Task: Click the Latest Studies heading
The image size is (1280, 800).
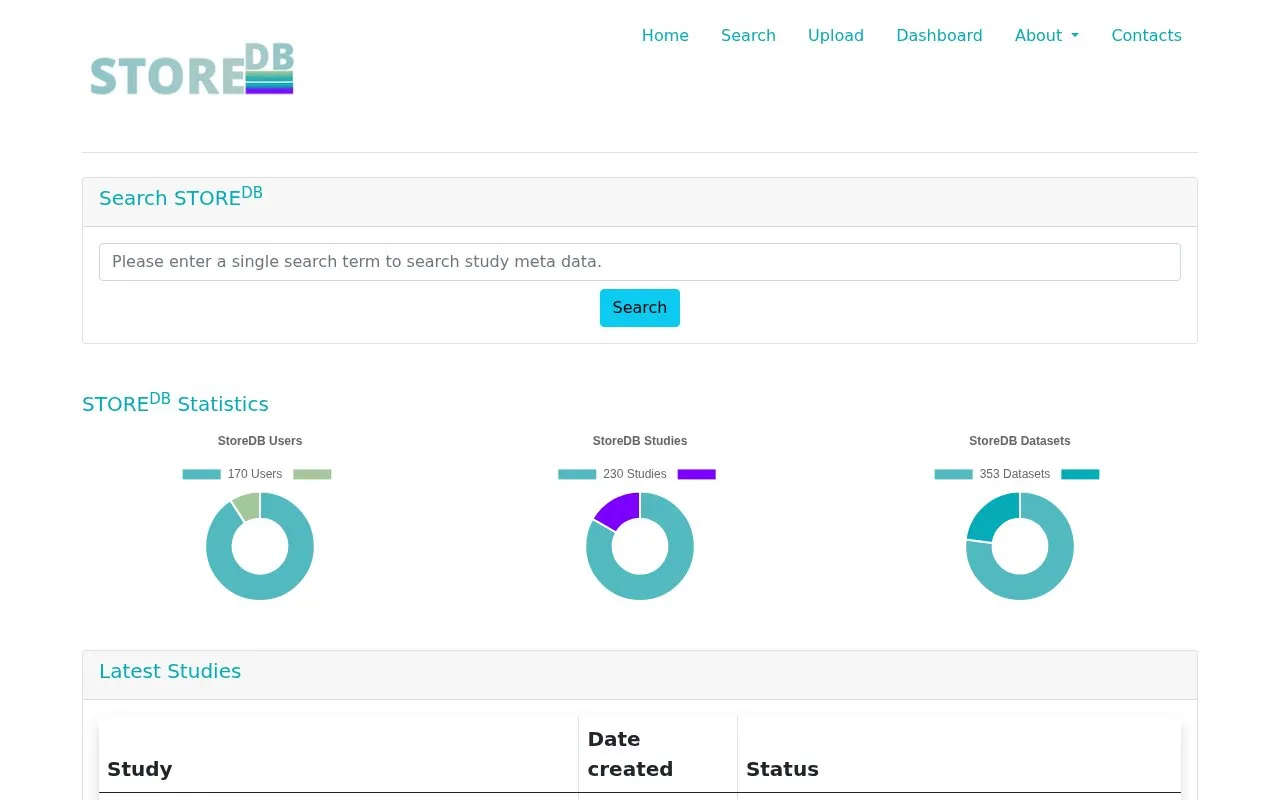Action: coord(170,671)
